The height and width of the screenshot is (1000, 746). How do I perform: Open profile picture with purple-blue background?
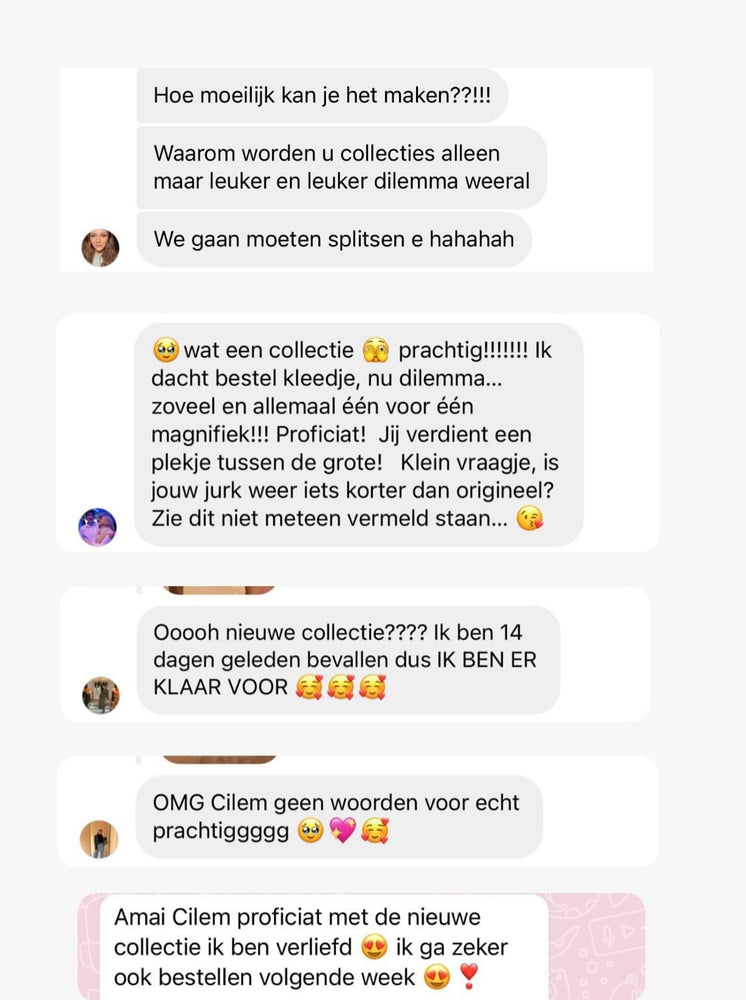pos(98,527)
